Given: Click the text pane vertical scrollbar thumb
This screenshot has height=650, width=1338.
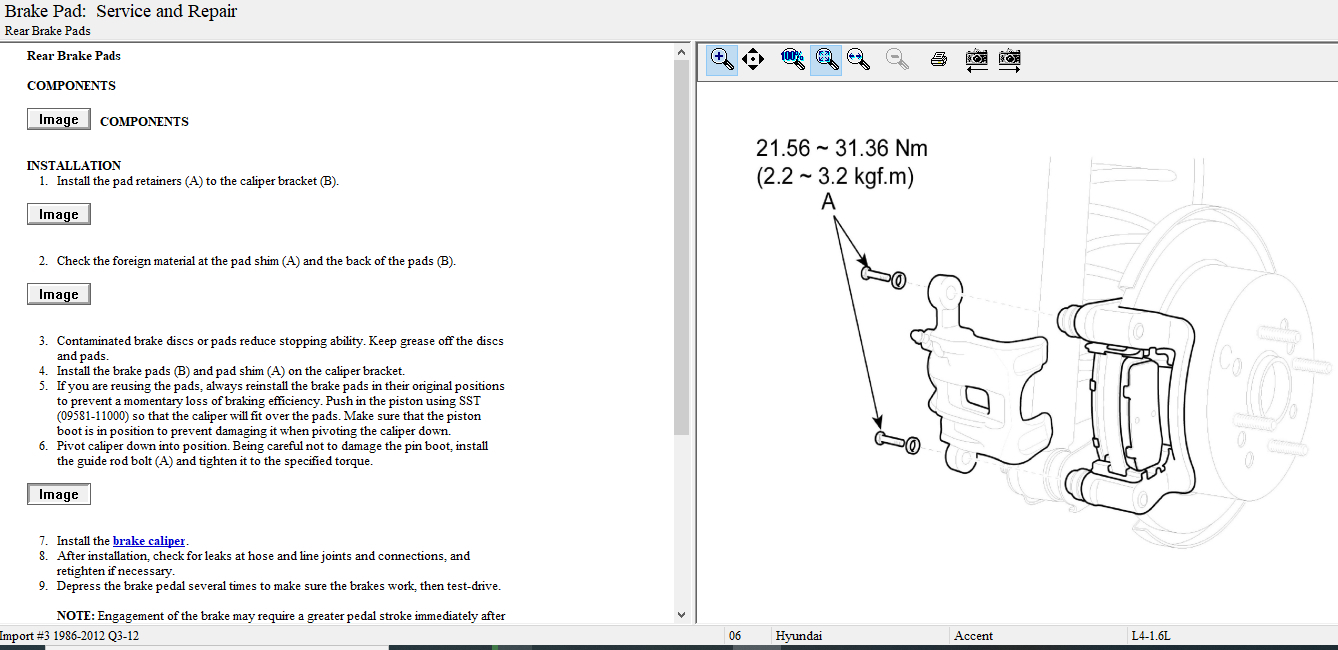Looking at the screenshot, I should (x=682, y=247).
